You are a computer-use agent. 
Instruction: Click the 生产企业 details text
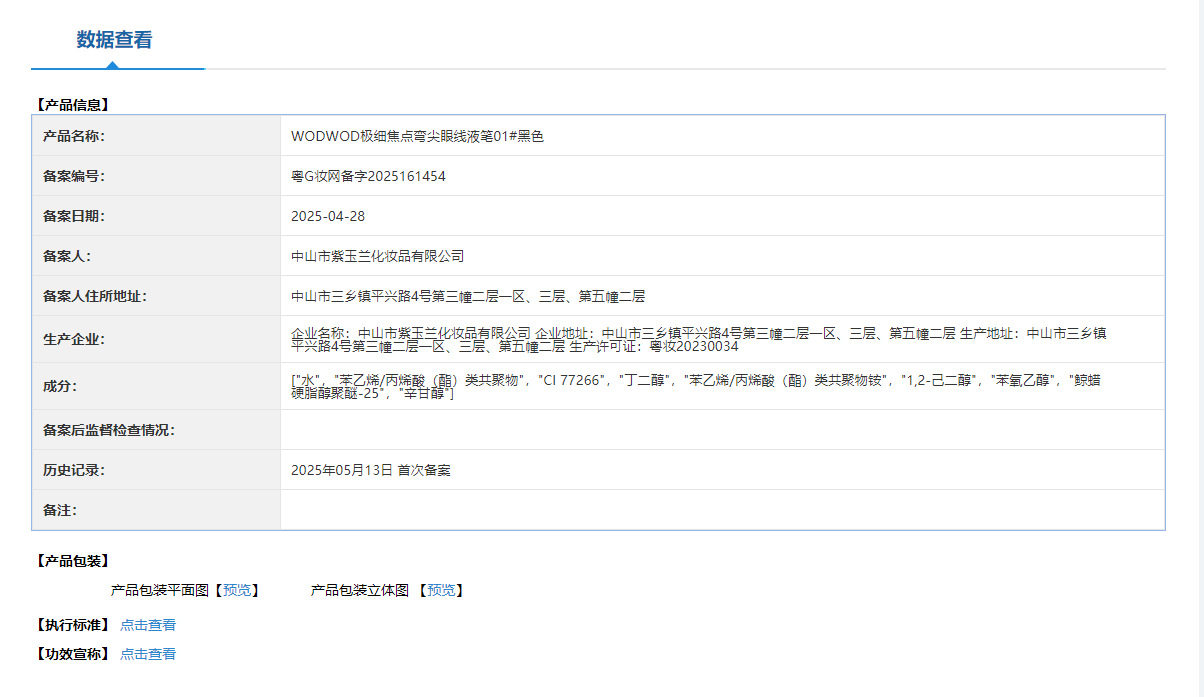coord(698,339)
